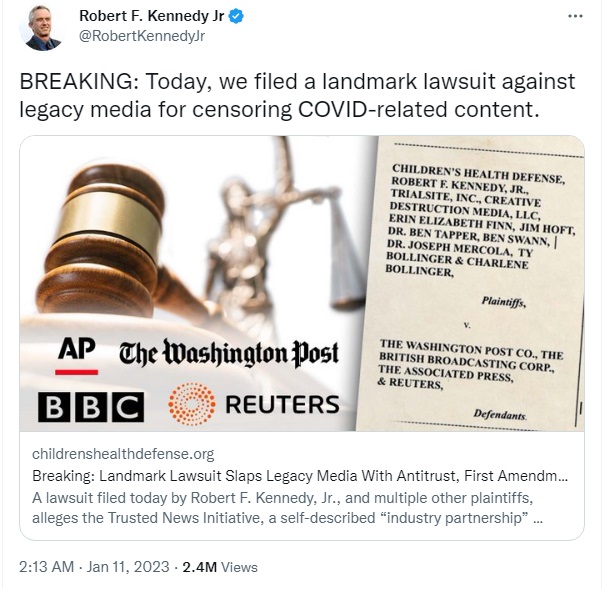603x589 pixels.
Task: Click the Jan 11, 2023 date
Action: 128,567
